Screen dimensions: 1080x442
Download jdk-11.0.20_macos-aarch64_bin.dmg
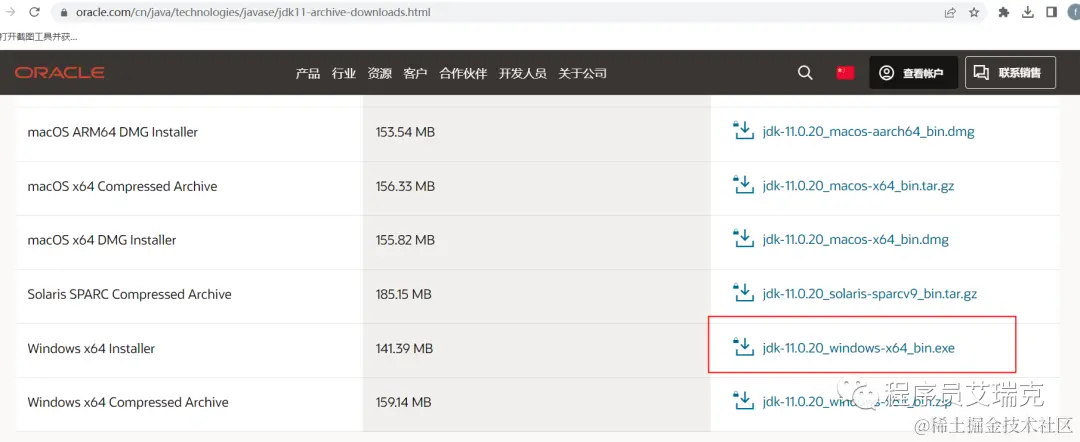point(869,131)
